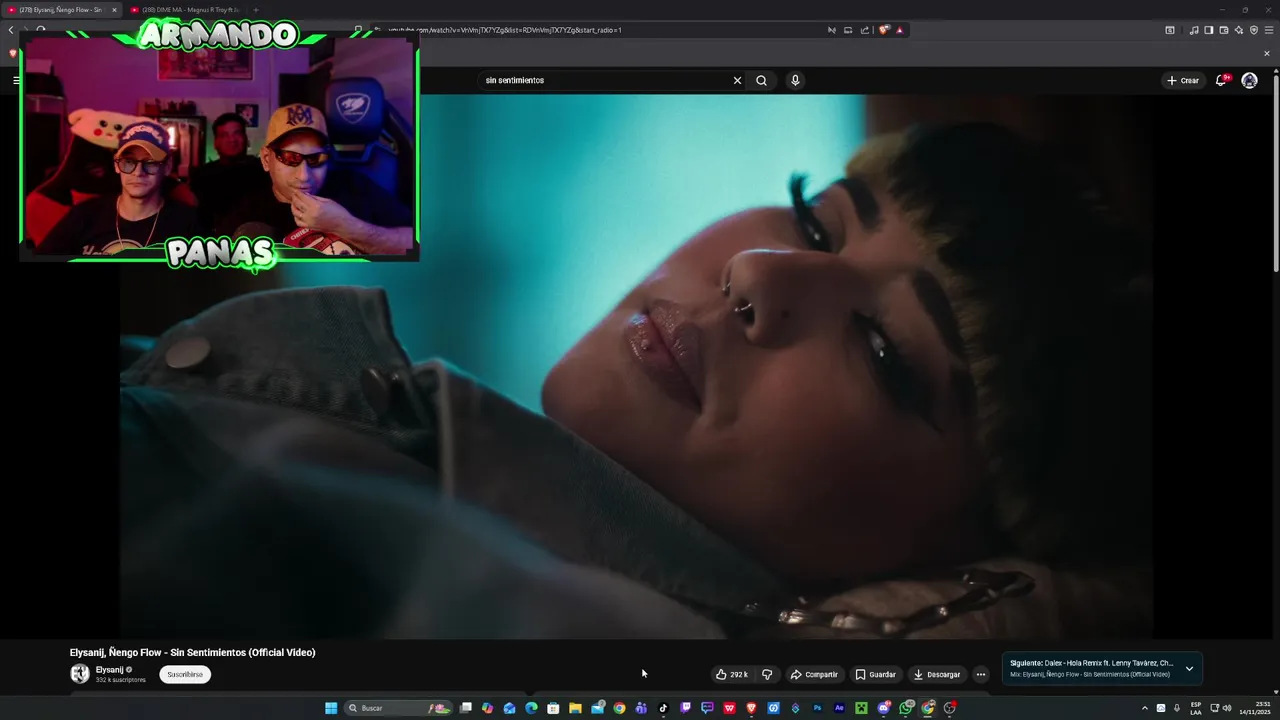Start voice search with microphone icon

pyautogui.click(x=795, y=80)
